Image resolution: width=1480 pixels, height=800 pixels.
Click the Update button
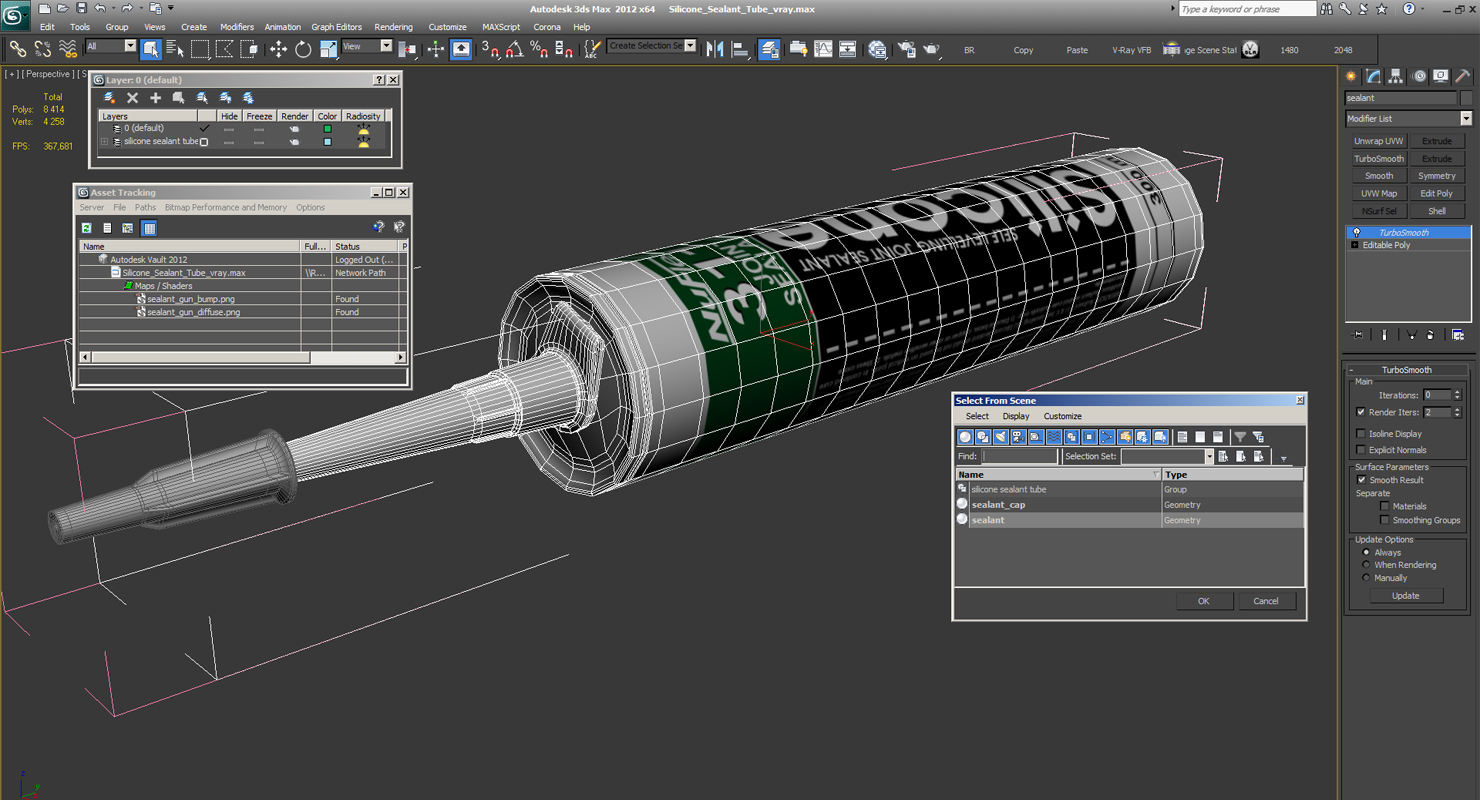click(1405, 596)
